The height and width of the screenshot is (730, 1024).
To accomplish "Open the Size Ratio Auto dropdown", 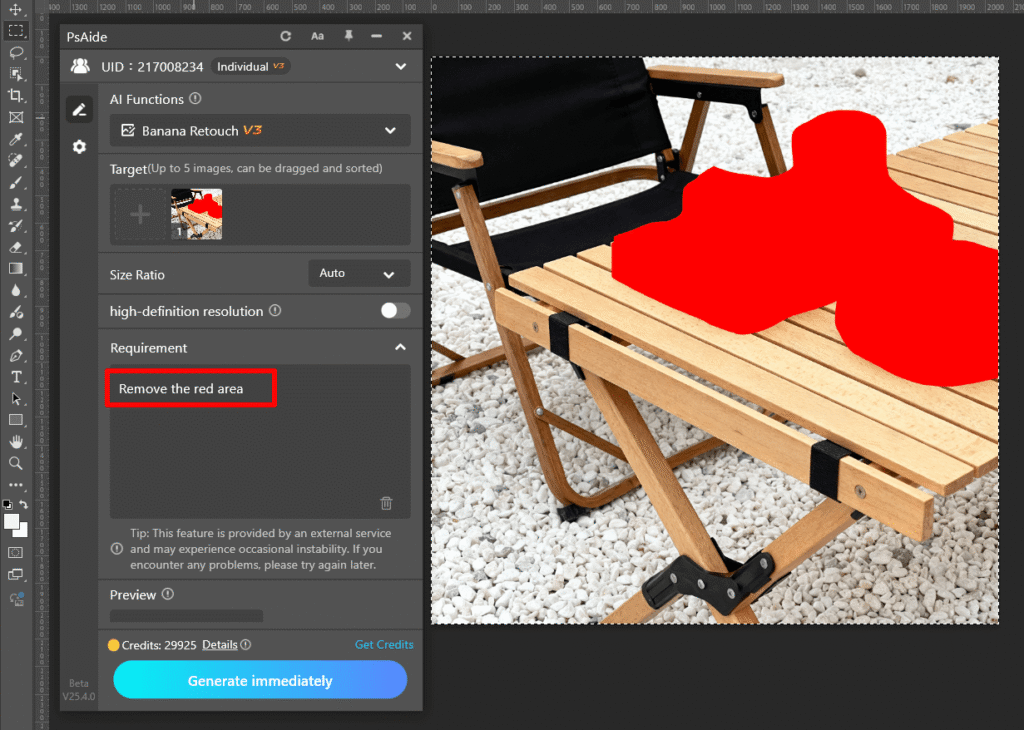I will click(x=359, y=274).
